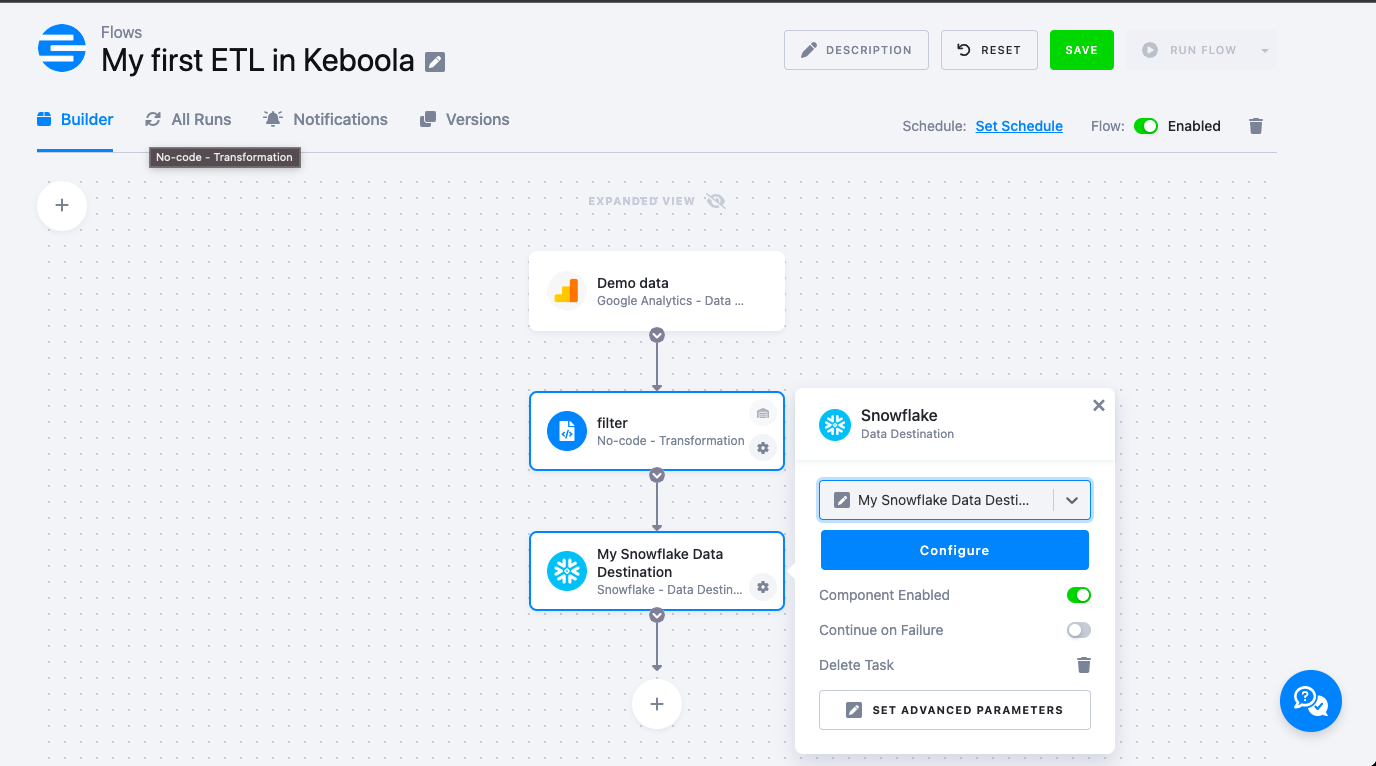Click the flow delete trash icon
This screenshot has height=766, width=1376.
[x=1256, y=126]
